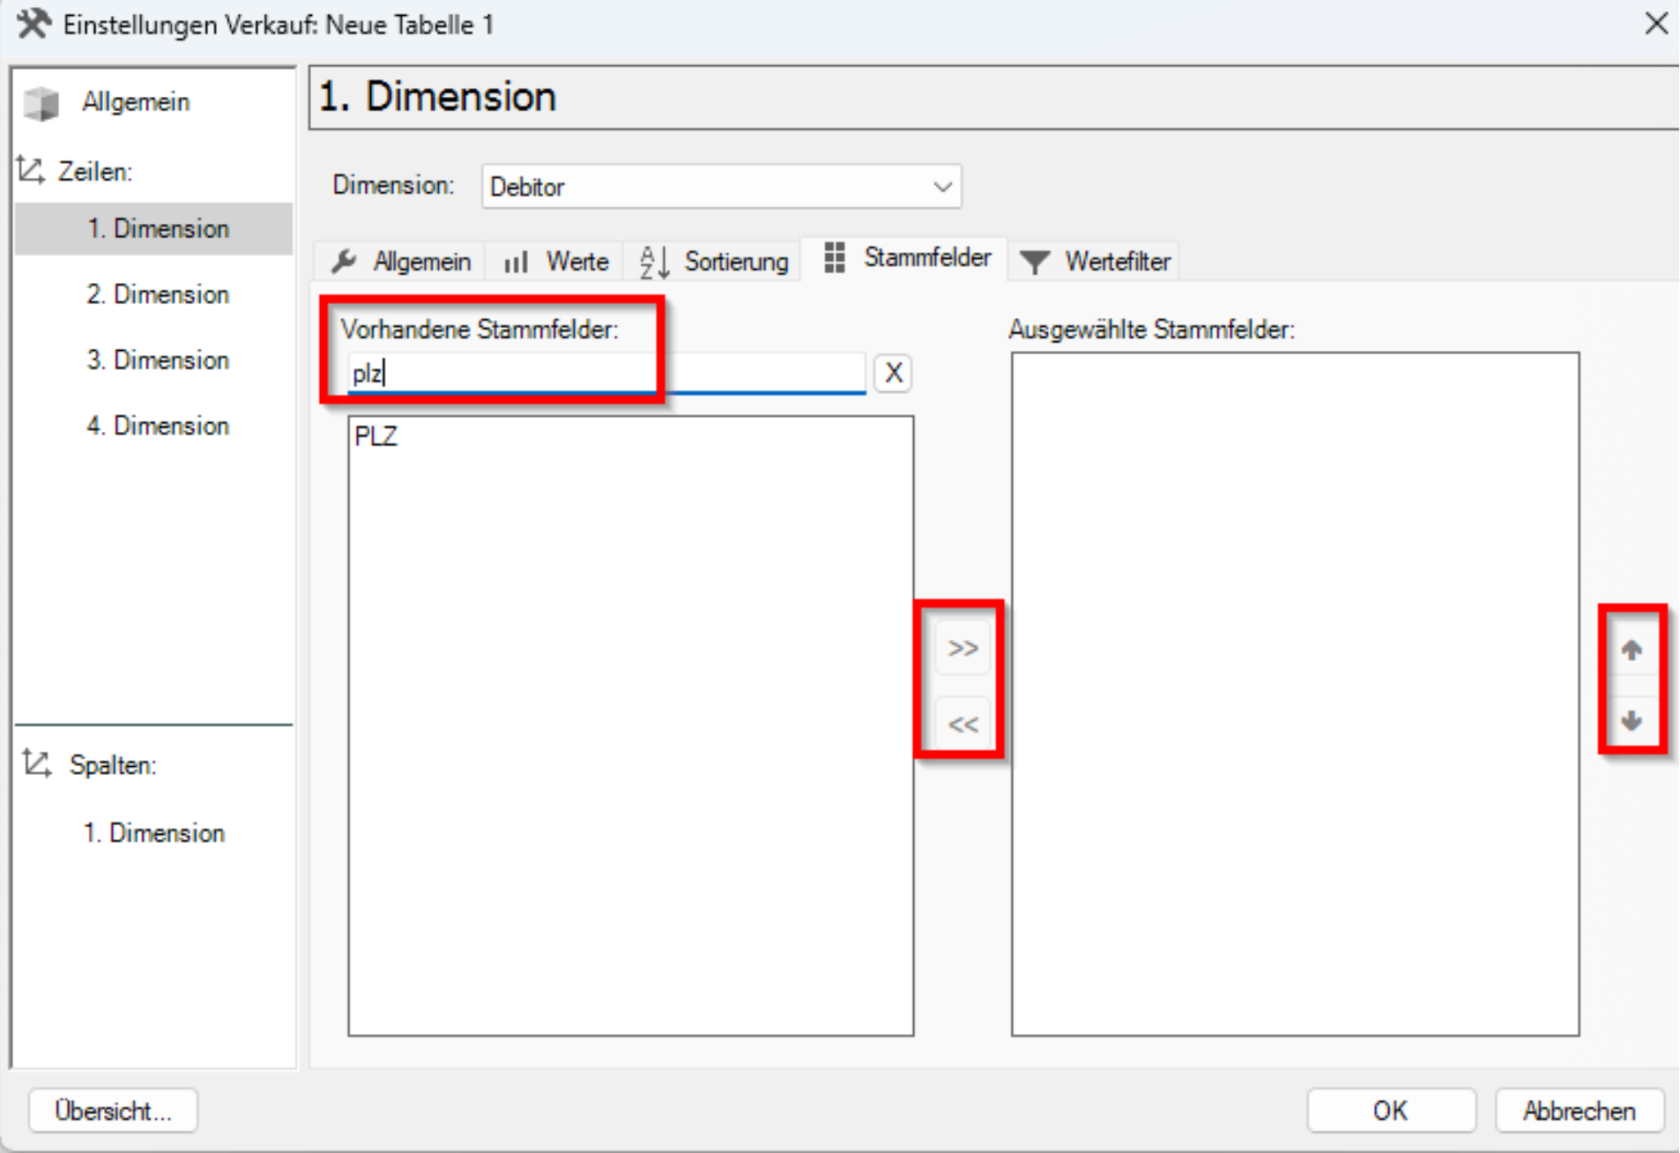Click the axes icon beside Spalten
Viewport: 1680px width, 1153px height.
tap(36, 764)
